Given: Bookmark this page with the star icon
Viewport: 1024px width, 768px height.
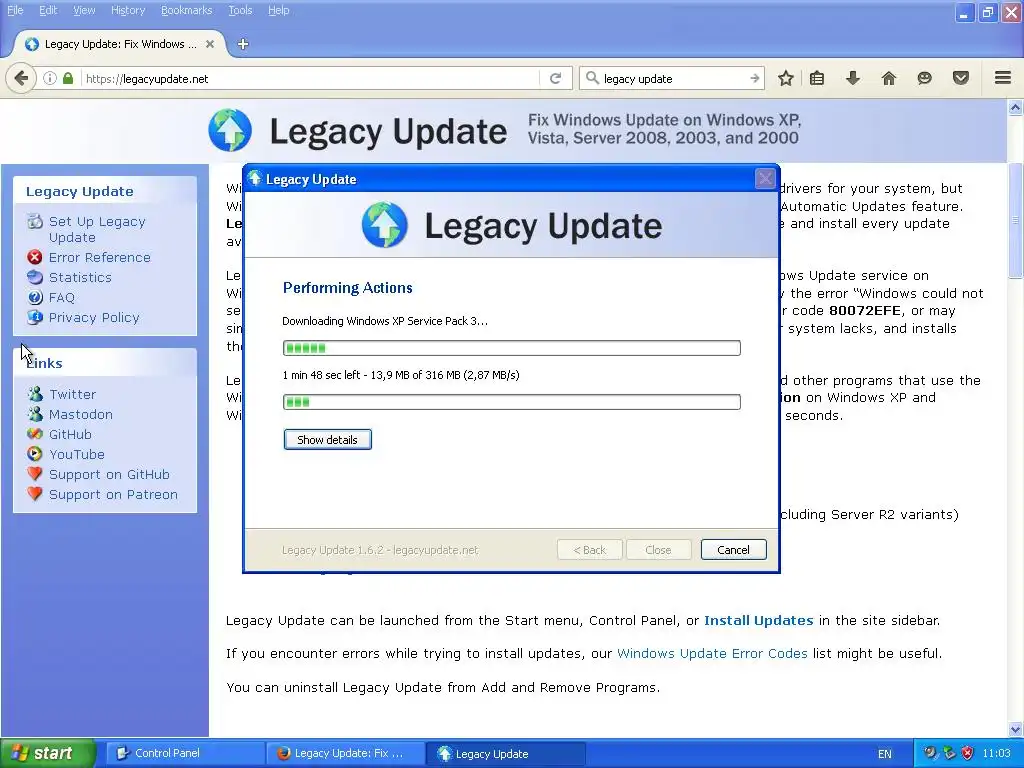Looking at the screenshot, I should (786, 78).
